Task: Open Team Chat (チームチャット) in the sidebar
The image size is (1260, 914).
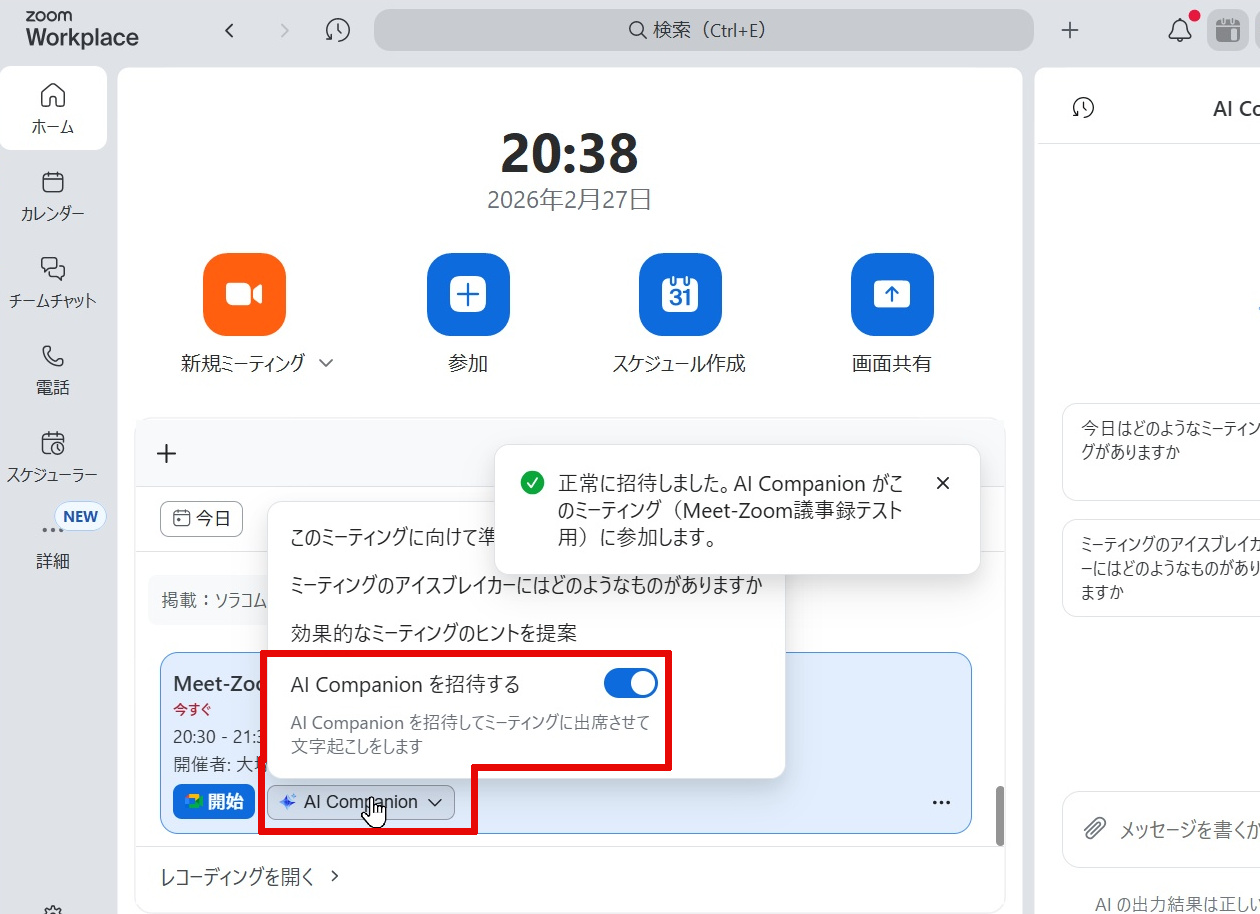Action: click(53, 283)
